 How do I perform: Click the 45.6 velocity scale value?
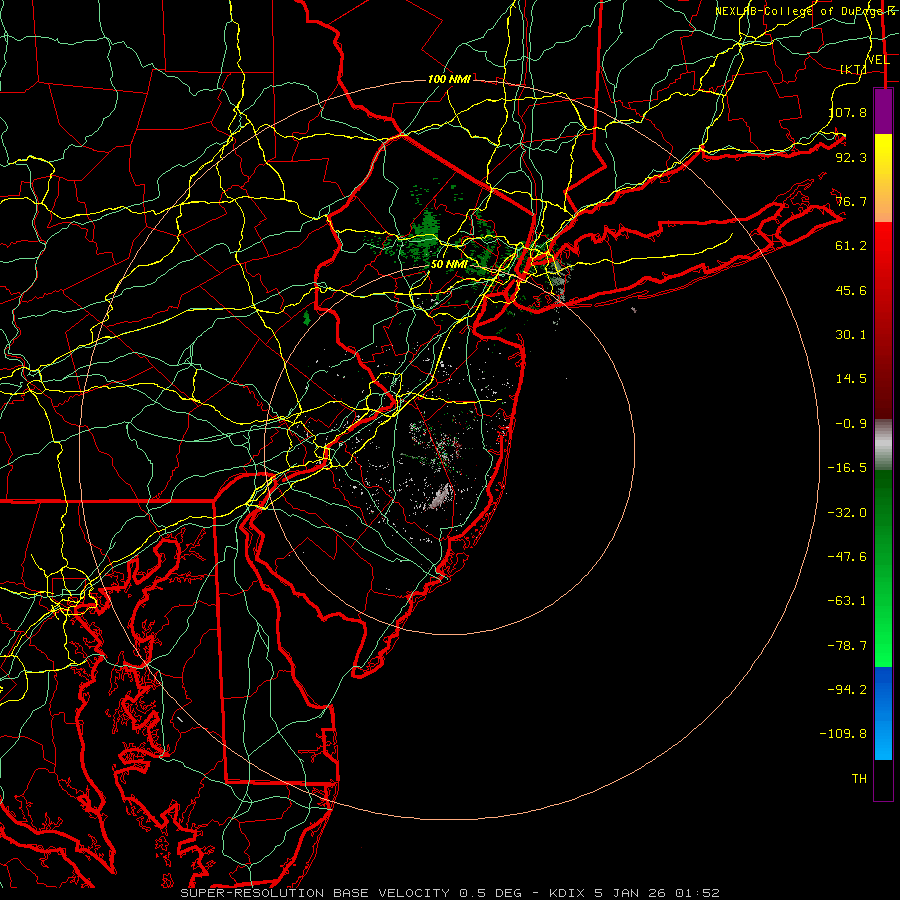(851, 290)
